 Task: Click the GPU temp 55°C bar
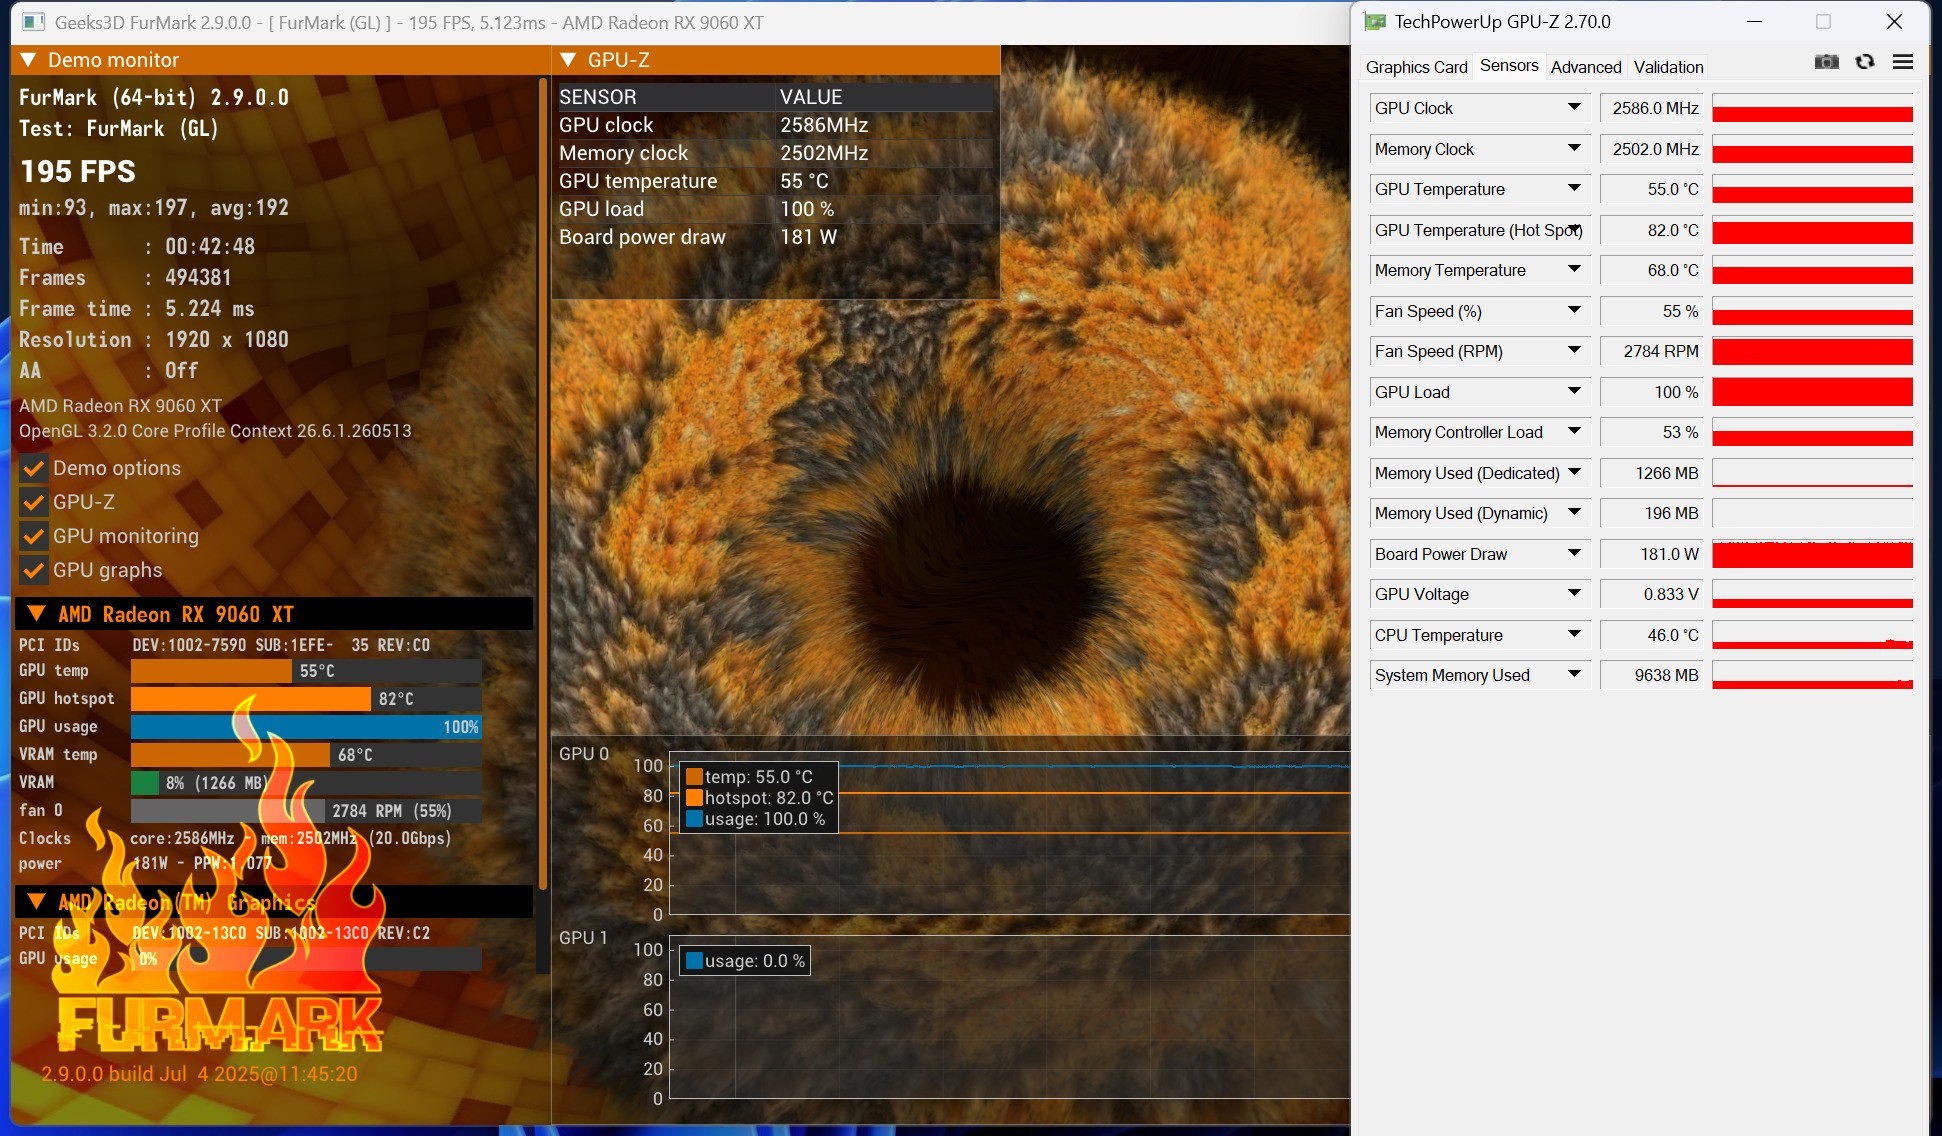(x=306, y=671)
